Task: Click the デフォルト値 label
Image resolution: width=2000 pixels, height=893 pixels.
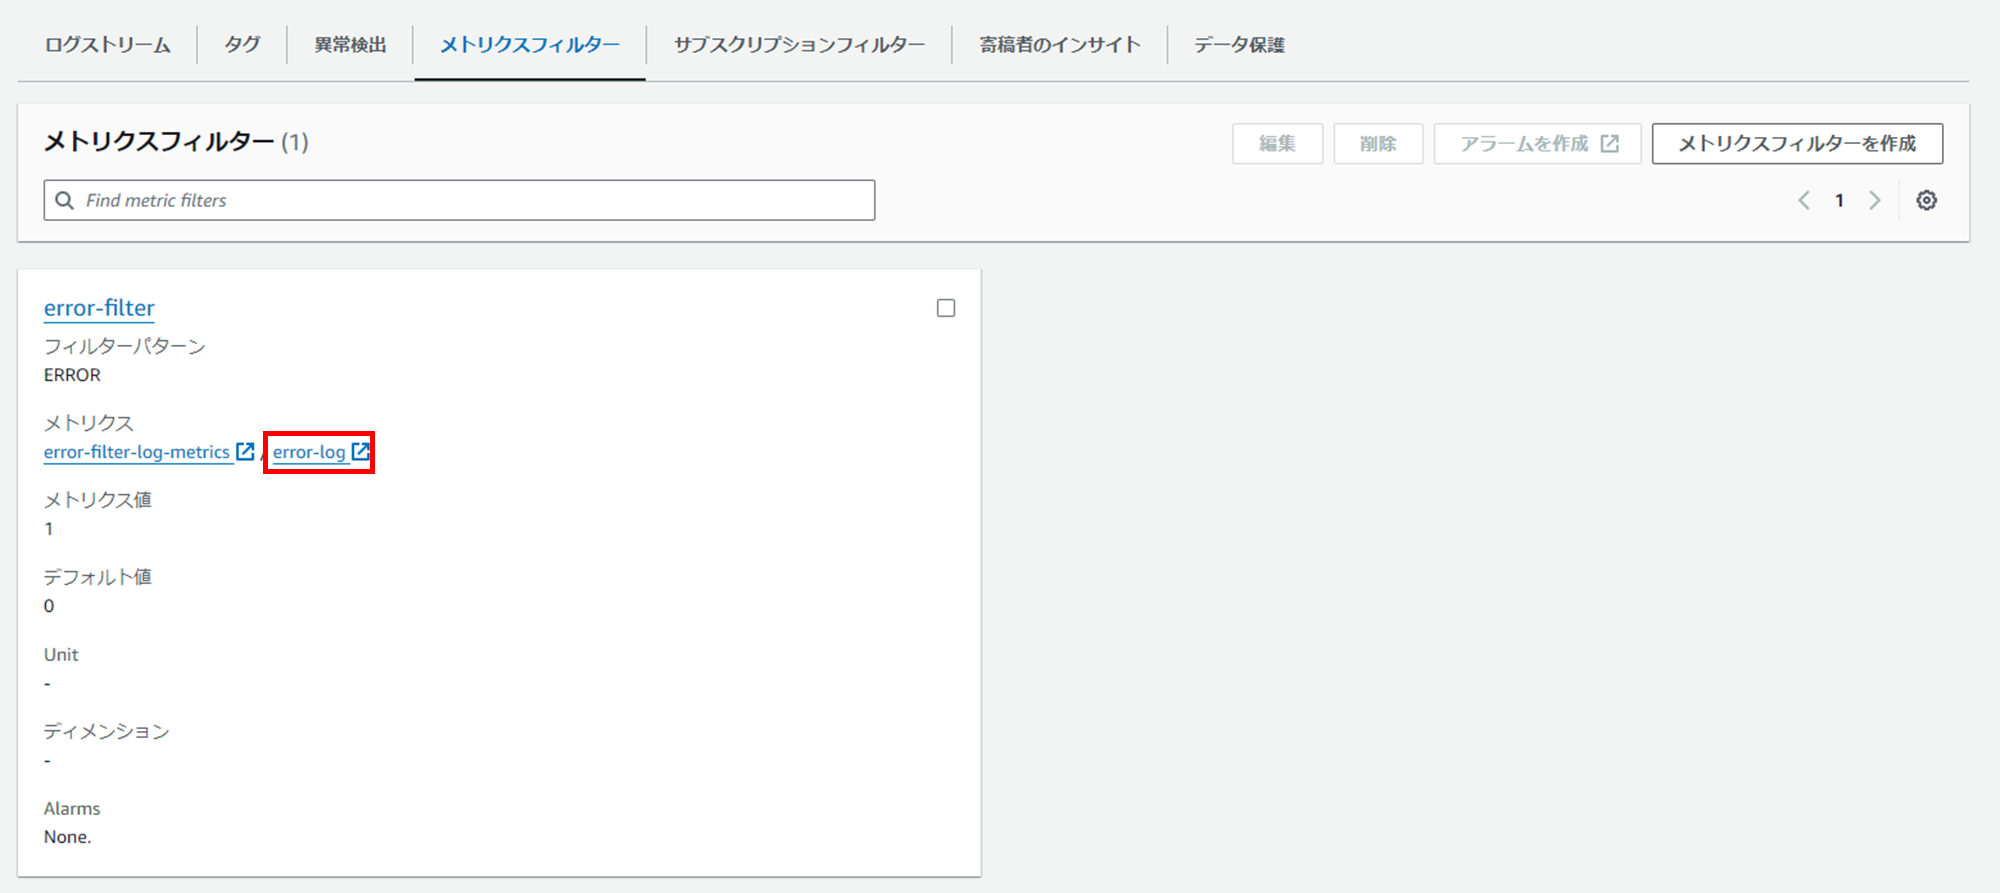Action: point(98,577)
